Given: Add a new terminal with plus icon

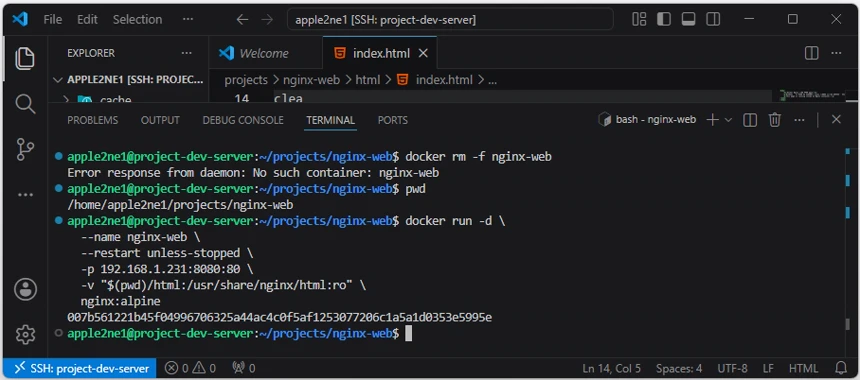Looking at the screenshot, I should coord(712,120).
